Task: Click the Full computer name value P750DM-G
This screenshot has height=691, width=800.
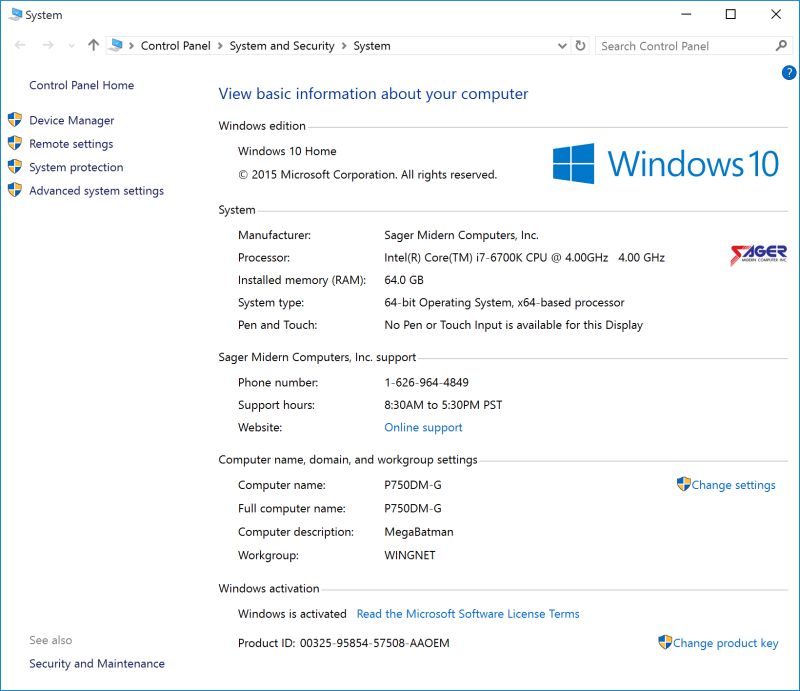Action: (x=413, y=508)
